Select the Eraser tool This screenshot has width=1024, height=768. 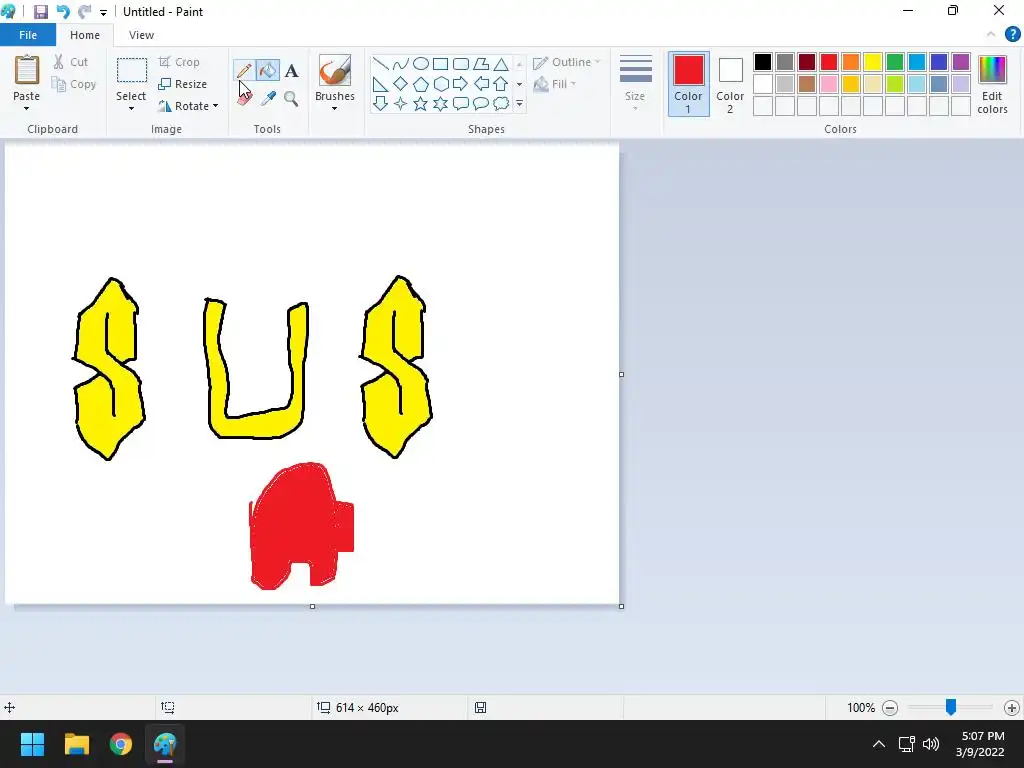[x=244, y=99]
